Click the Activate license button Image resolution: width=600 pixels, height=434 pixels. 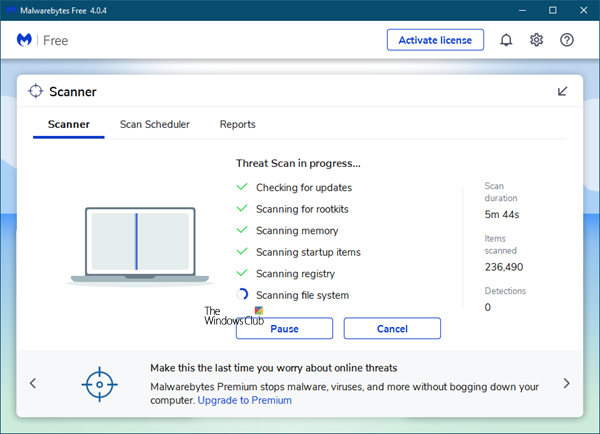[x=435, y=40]
